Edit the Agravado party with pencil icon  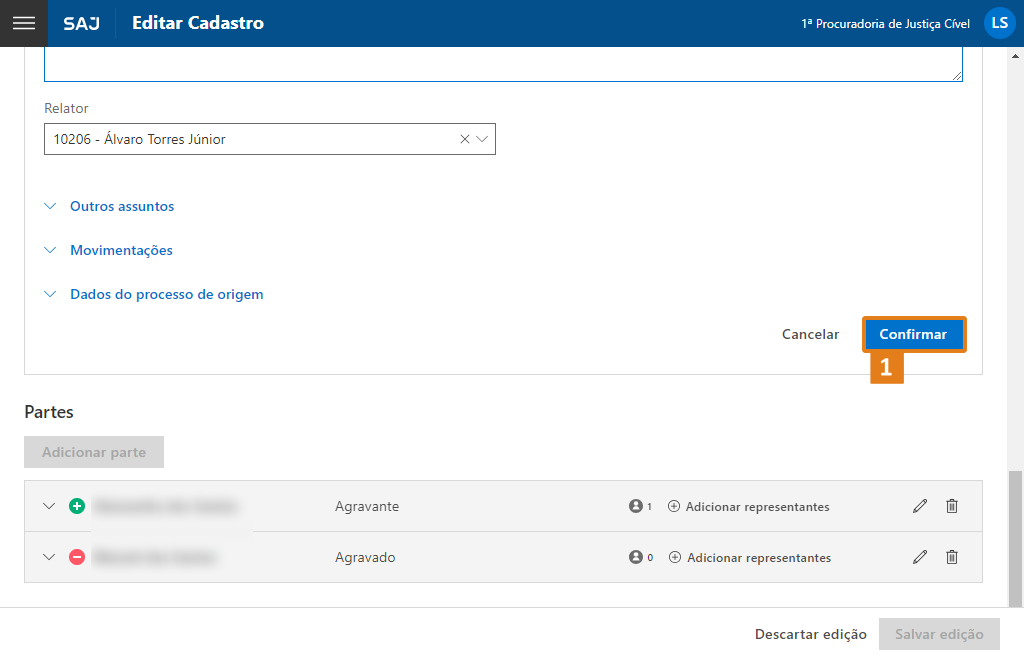click(x=920, y=557)
